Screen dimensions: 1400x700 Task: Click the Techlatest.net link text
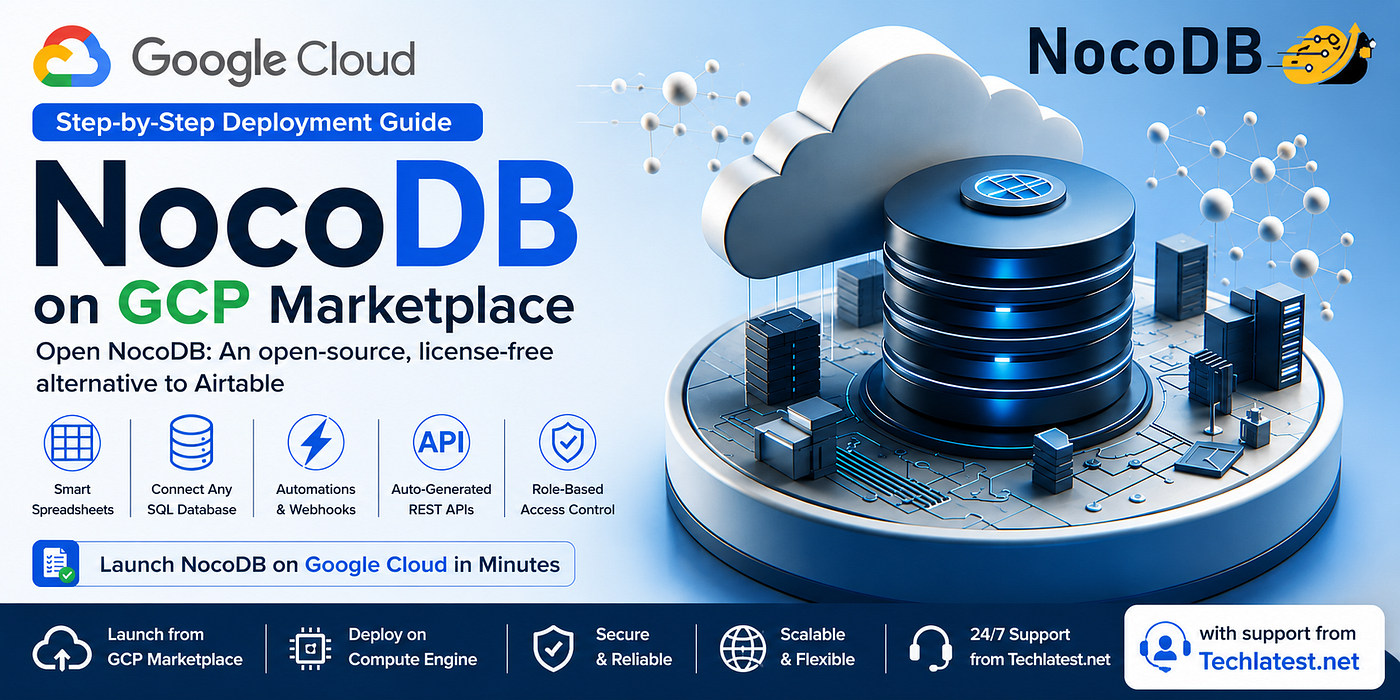point(1279,661)
